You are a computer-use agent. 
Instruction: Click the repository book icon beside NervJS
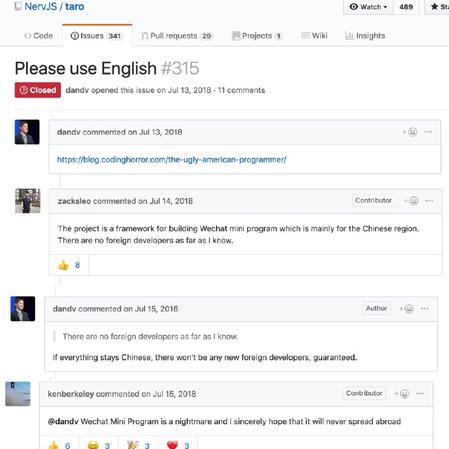18,6
